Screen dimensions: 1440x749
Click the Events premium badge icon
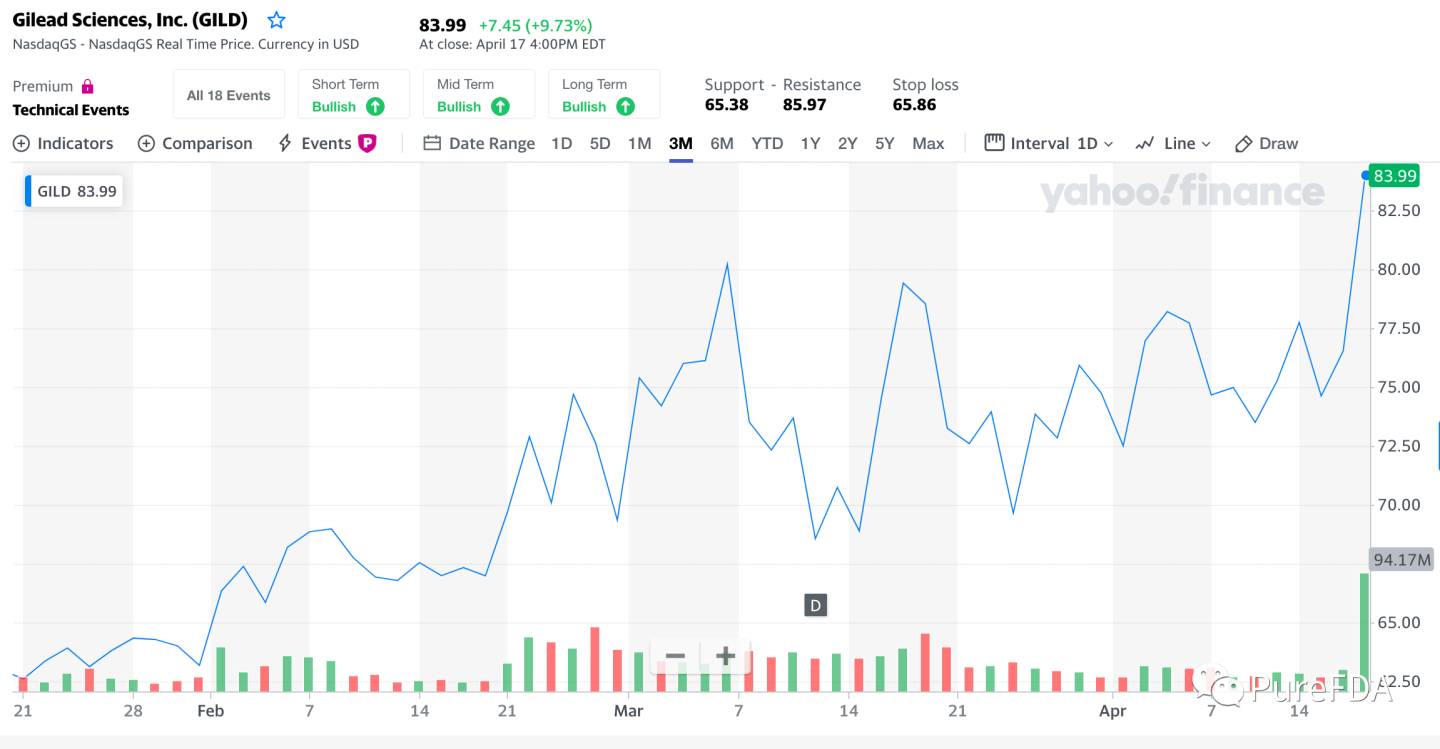pyautogui.click(x=367, y=144)
